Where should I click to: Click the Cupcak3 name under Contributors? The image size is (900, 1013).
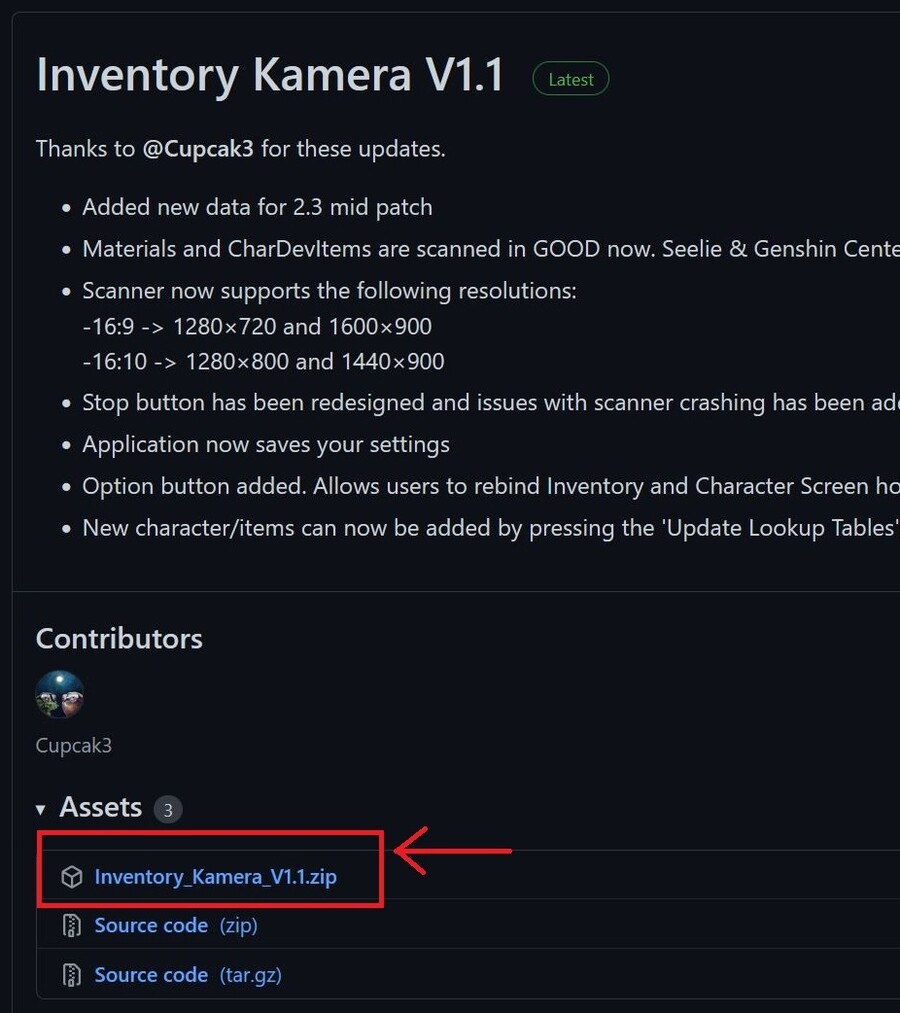coord(74,746)
